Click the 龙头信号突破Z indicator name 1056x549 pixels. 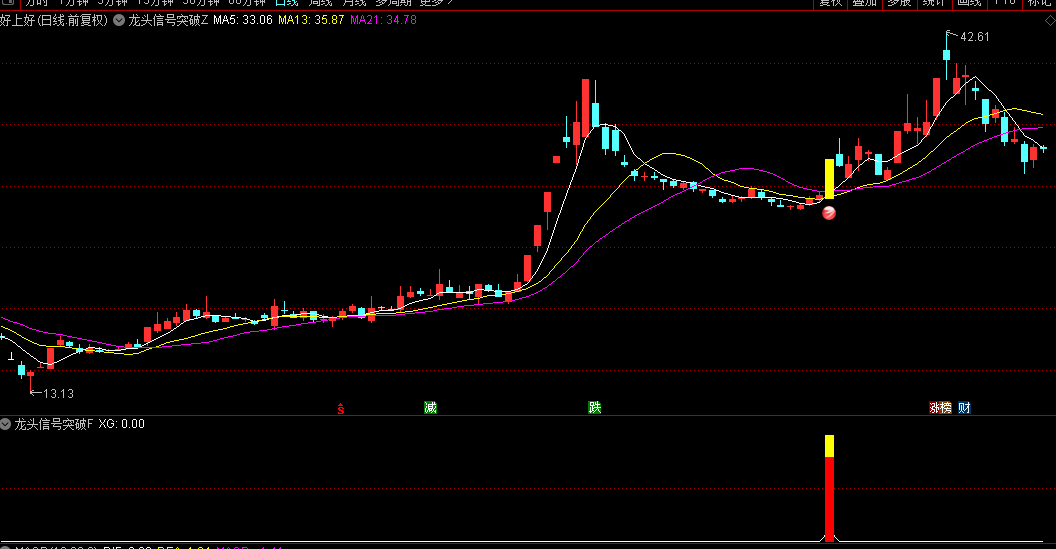point(168,20)
